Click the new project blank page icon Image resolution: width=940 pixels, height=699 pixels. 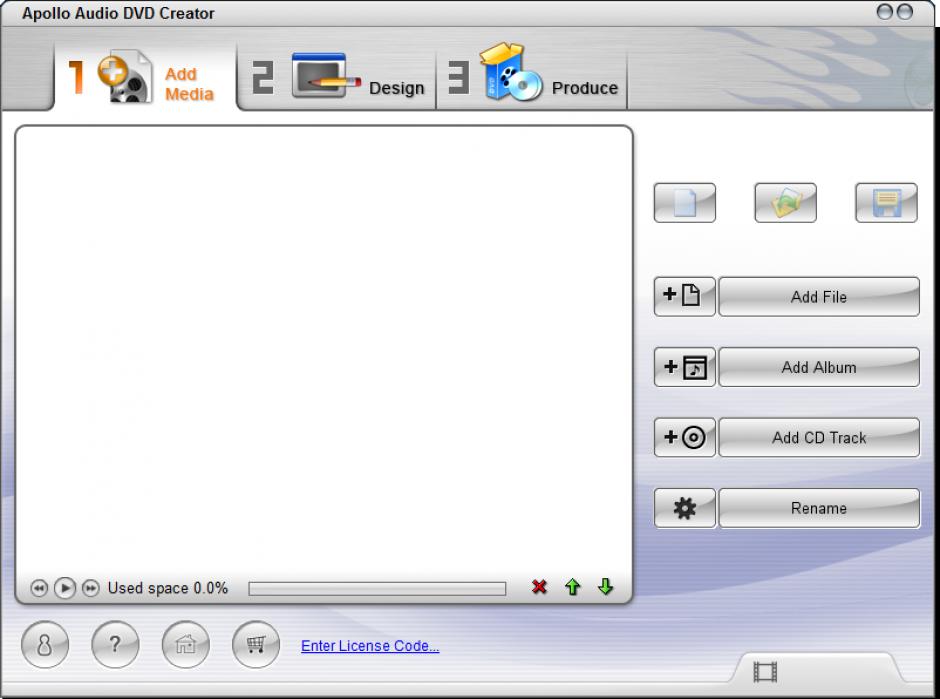pos(685,203)
